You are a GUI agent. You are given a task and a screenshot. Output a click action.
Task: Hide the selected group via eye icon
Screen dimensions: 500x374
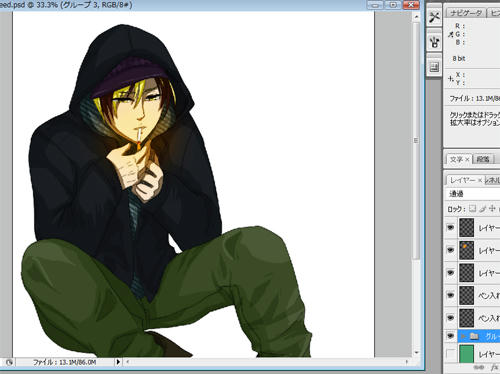pos(450,336)
